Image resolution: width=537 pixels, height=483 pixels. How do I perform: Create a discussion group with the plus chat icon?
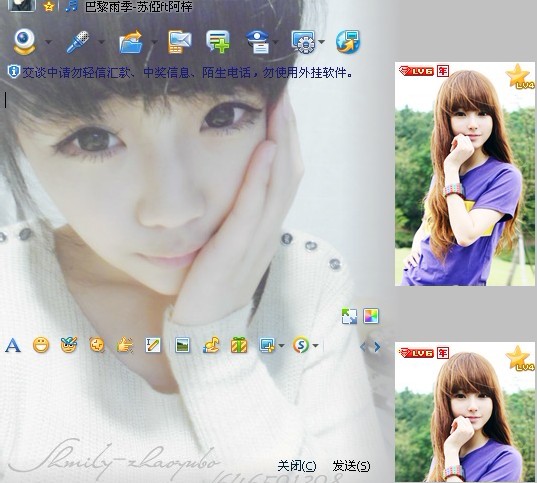click(218, 42)
